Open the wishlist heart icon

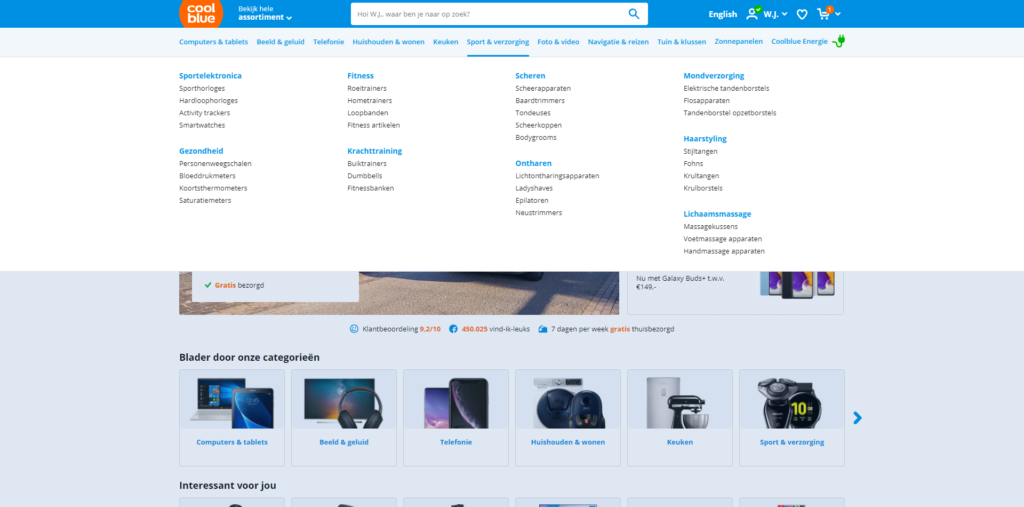[802, 14]
